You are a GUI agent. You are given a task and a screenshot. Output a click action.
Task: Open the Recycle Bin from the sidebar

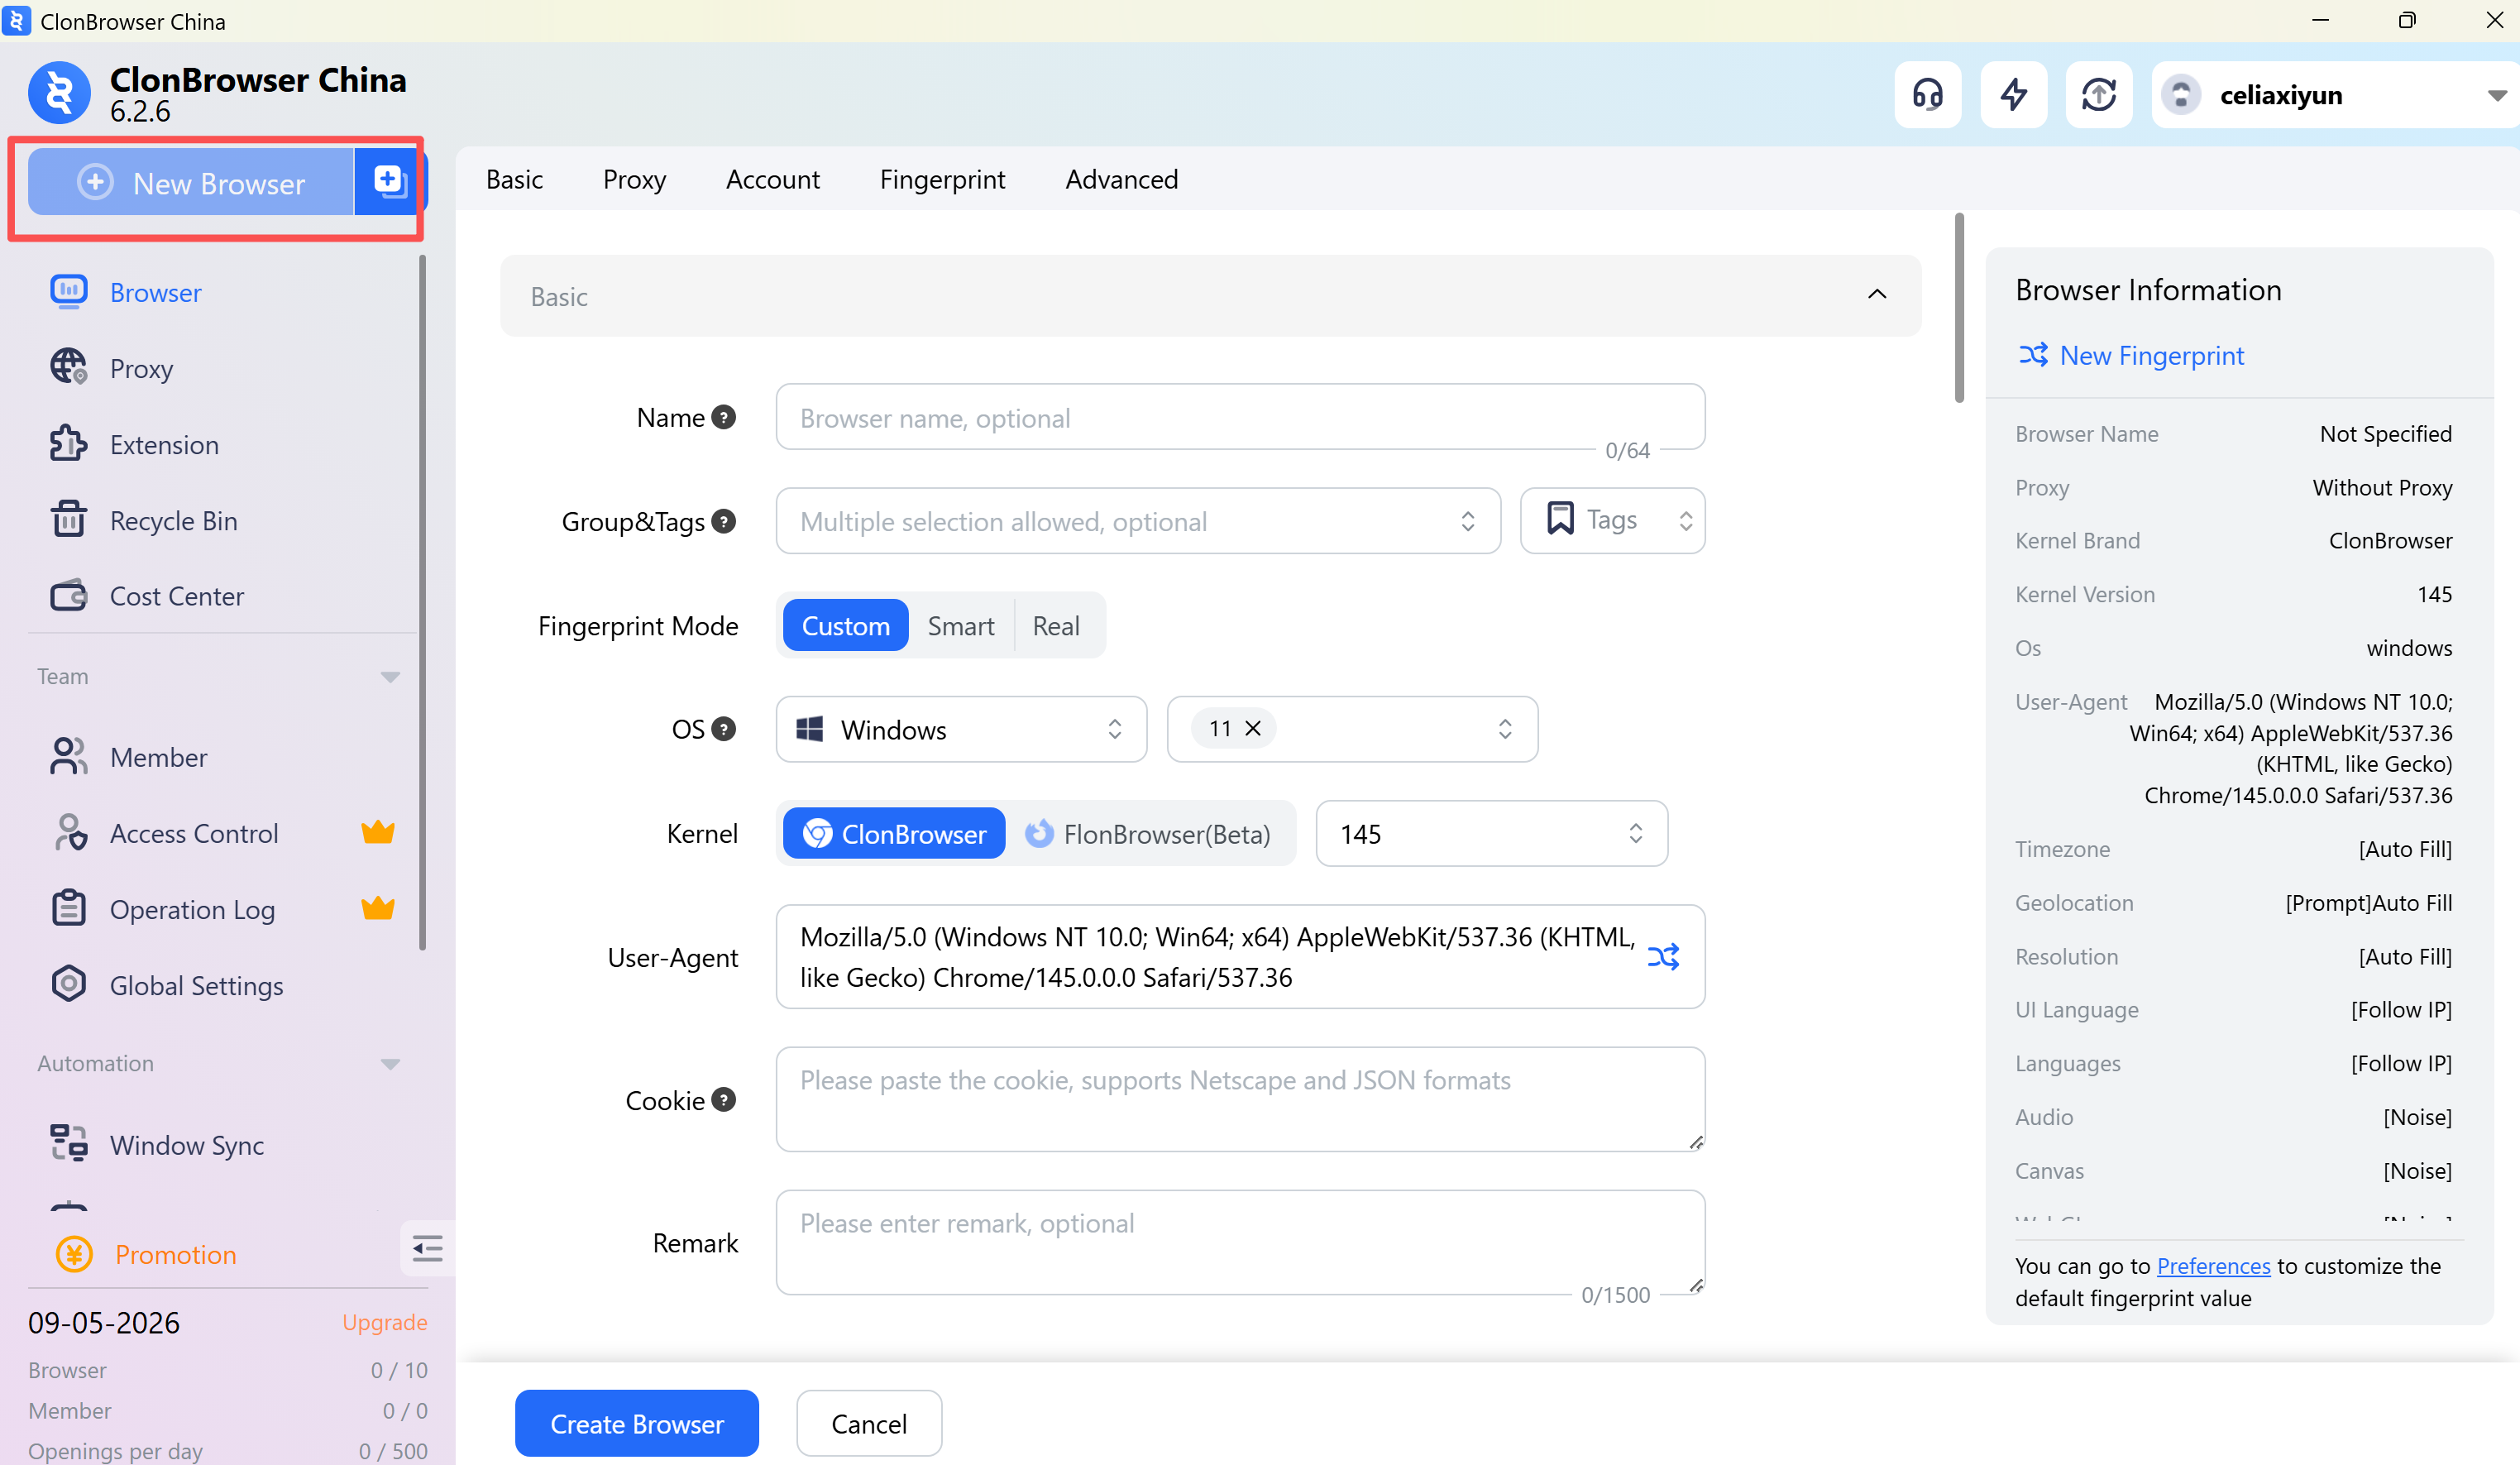pos(173,521)
